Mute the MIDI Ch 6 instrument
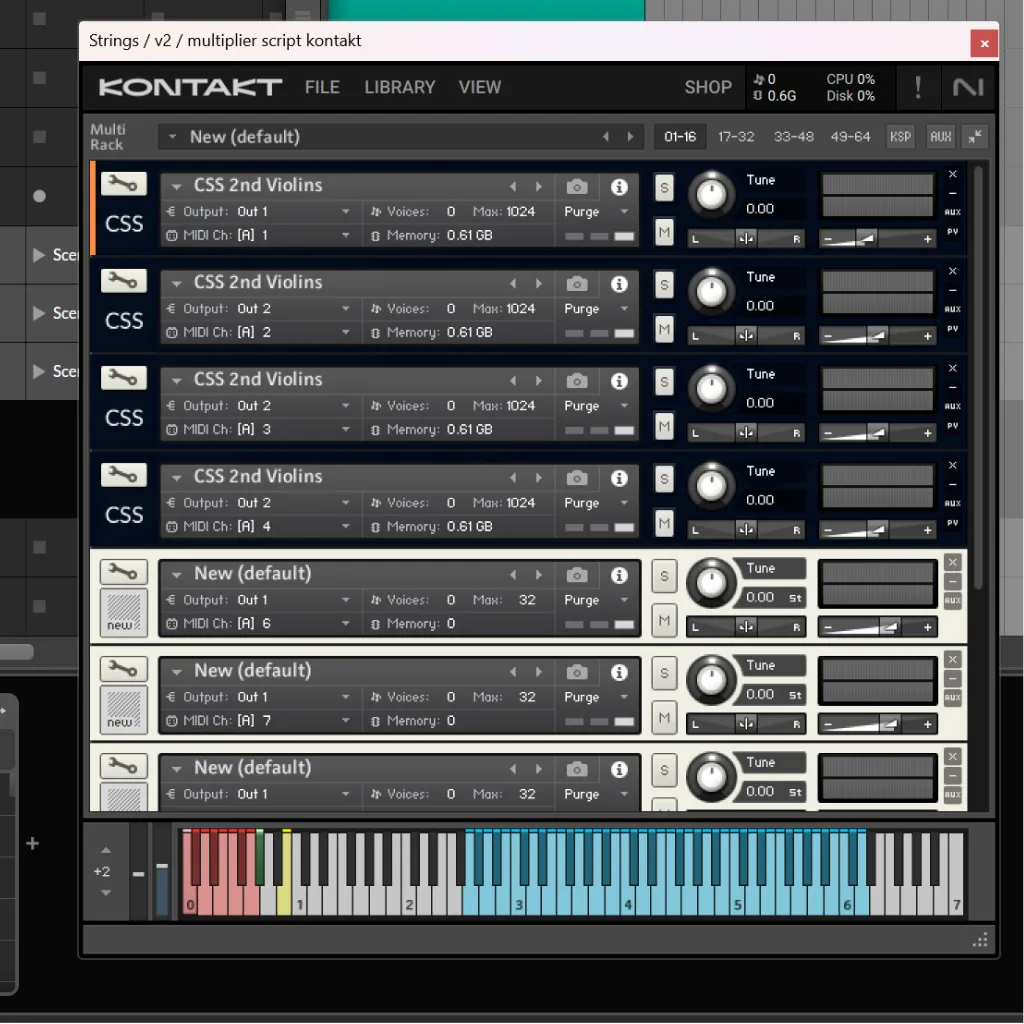Screen dimensions: 1024x1024 pyautogui.click(x=664, y=620)
